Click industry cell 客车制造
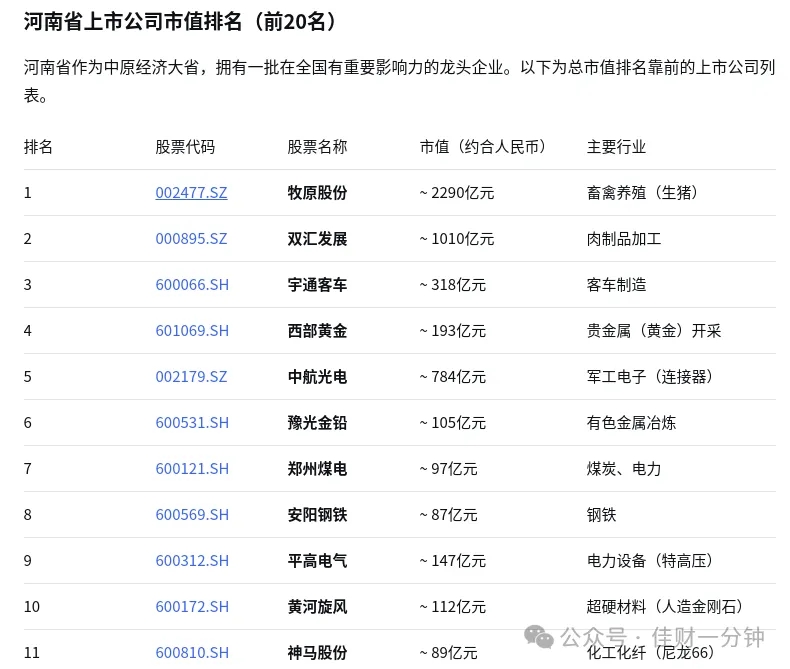The width and height of the screenshot is (790, 669). click(616, 285)
